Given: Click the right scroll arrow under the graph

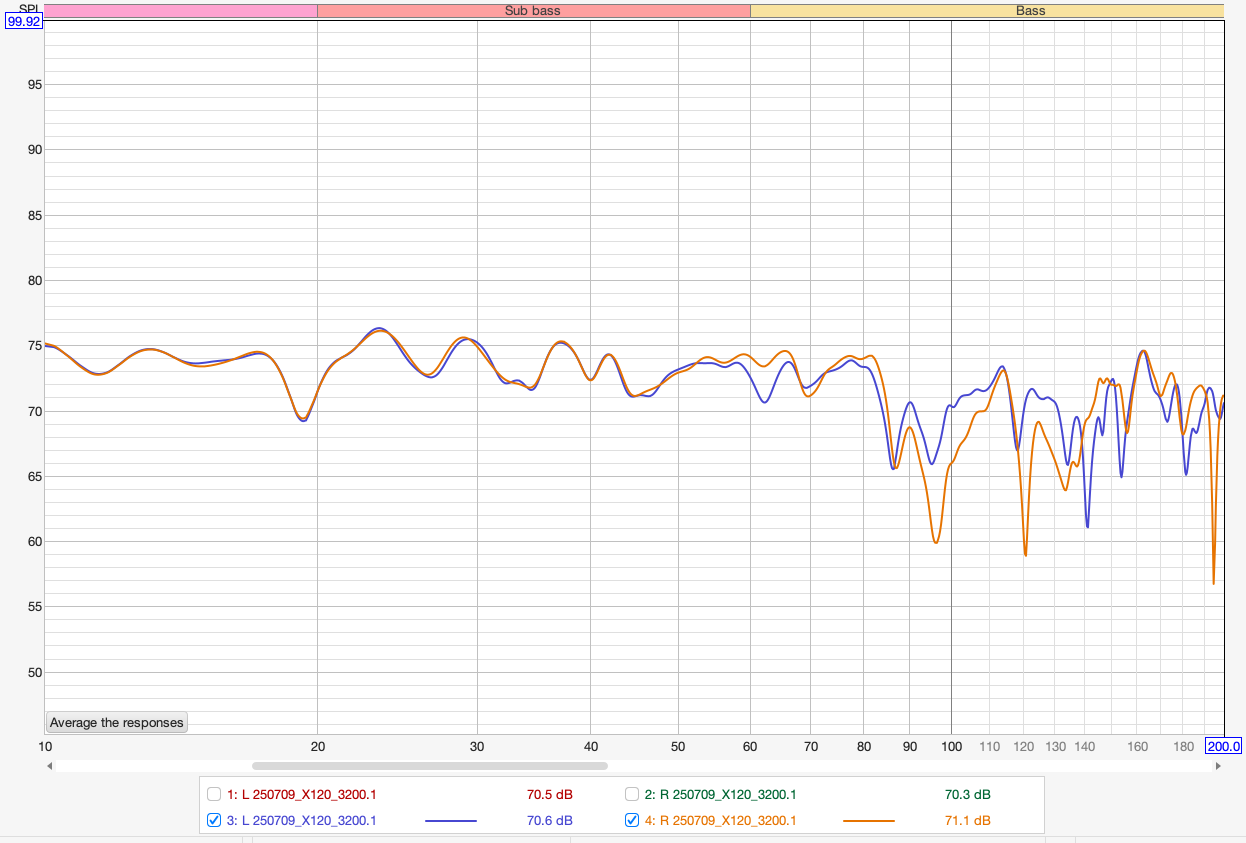Looking at the screenshot, I should [1218, 766].
